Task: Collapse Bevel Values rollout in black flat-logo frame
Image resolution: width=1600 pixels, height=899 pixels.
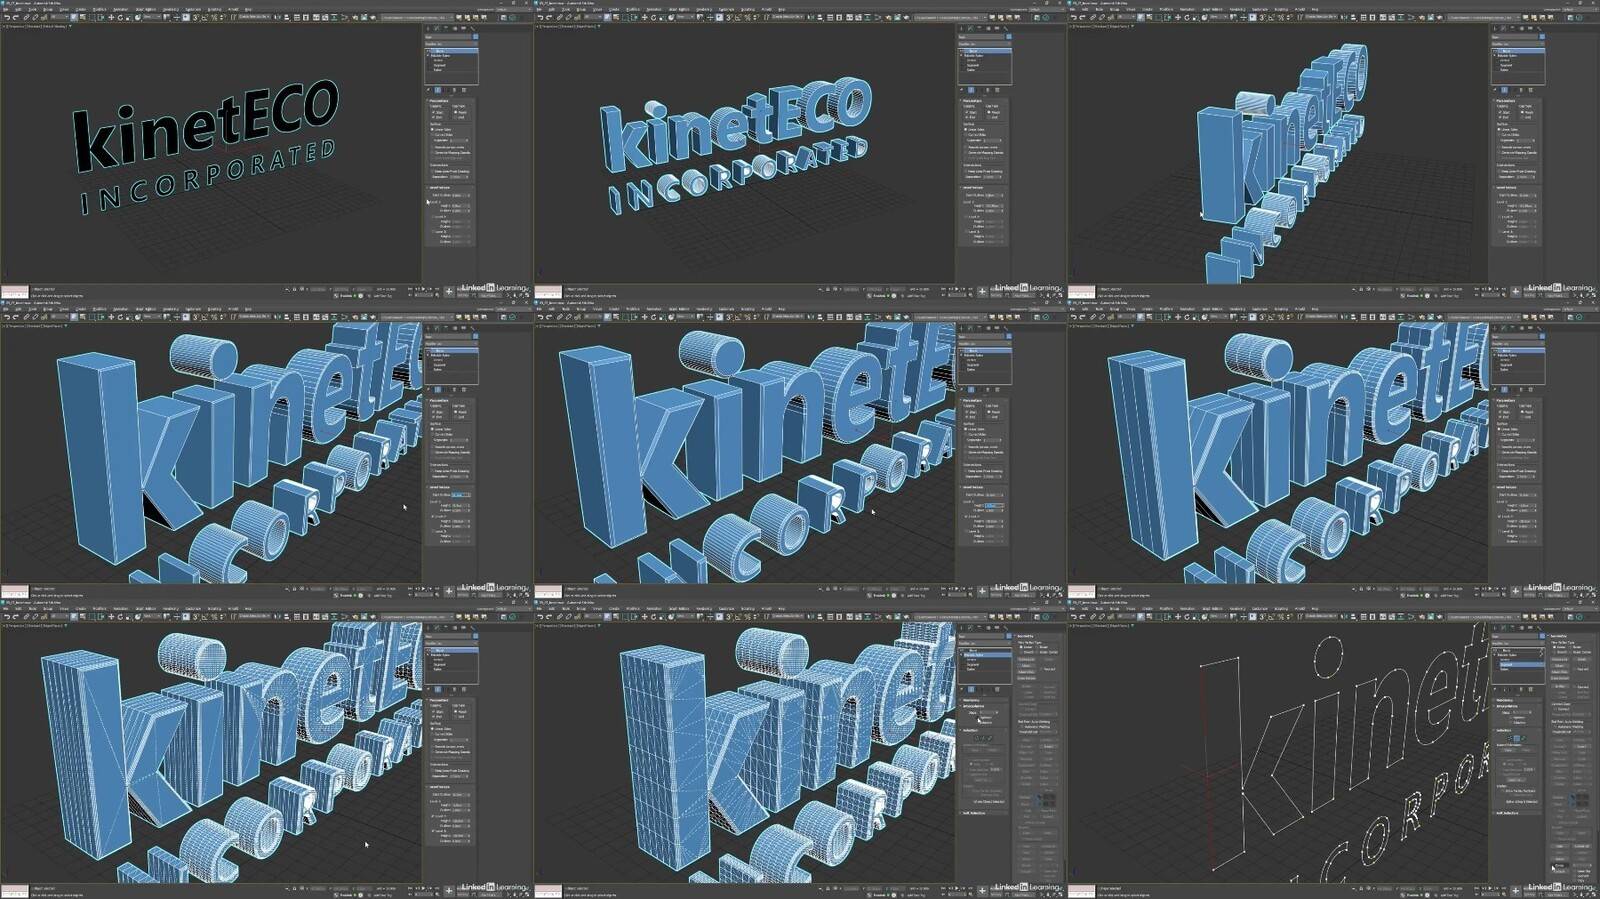Action: [440, 187]
